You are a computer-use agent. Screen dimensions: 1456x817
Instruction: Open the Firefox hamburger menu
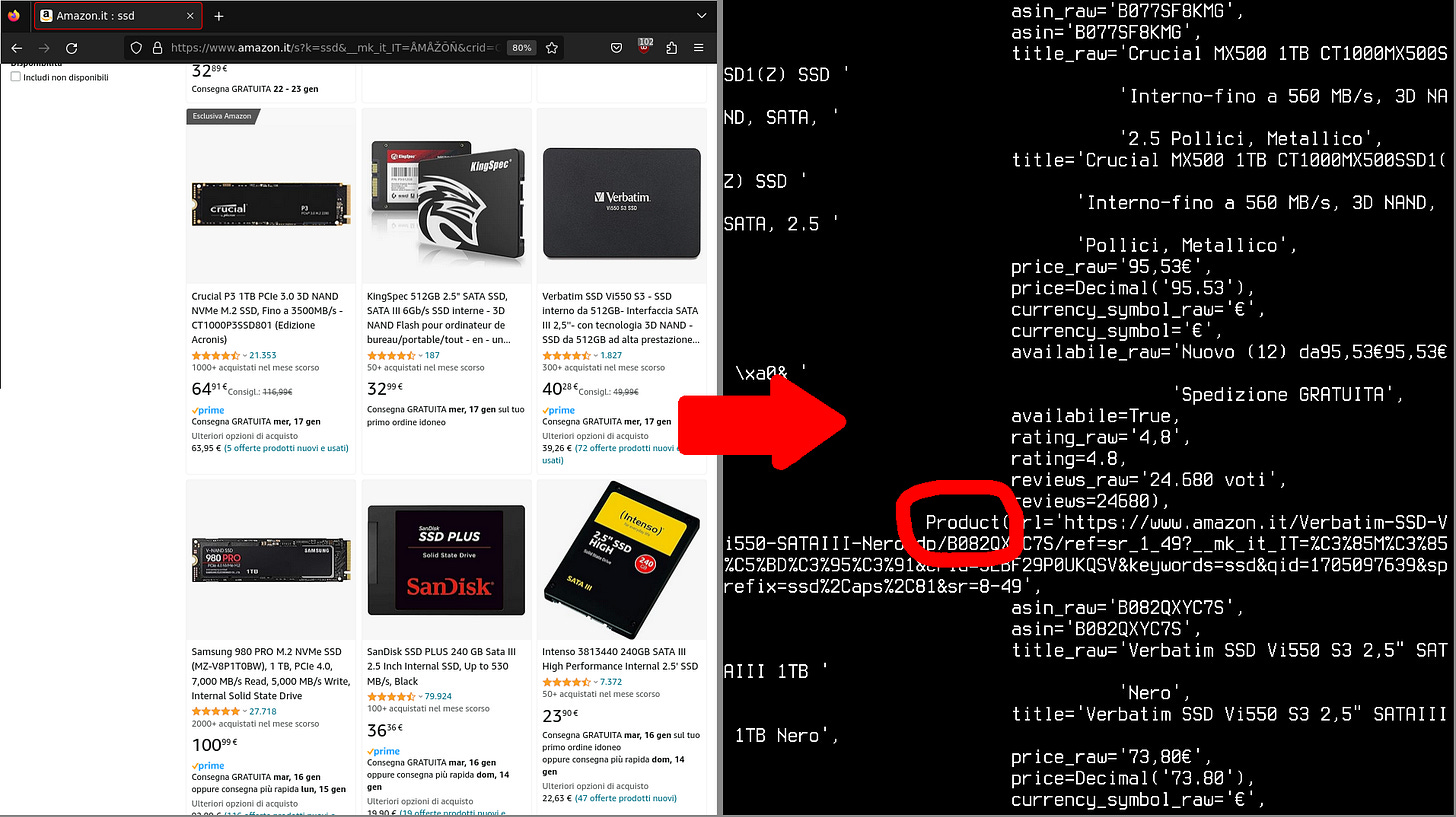coord(699,47)
